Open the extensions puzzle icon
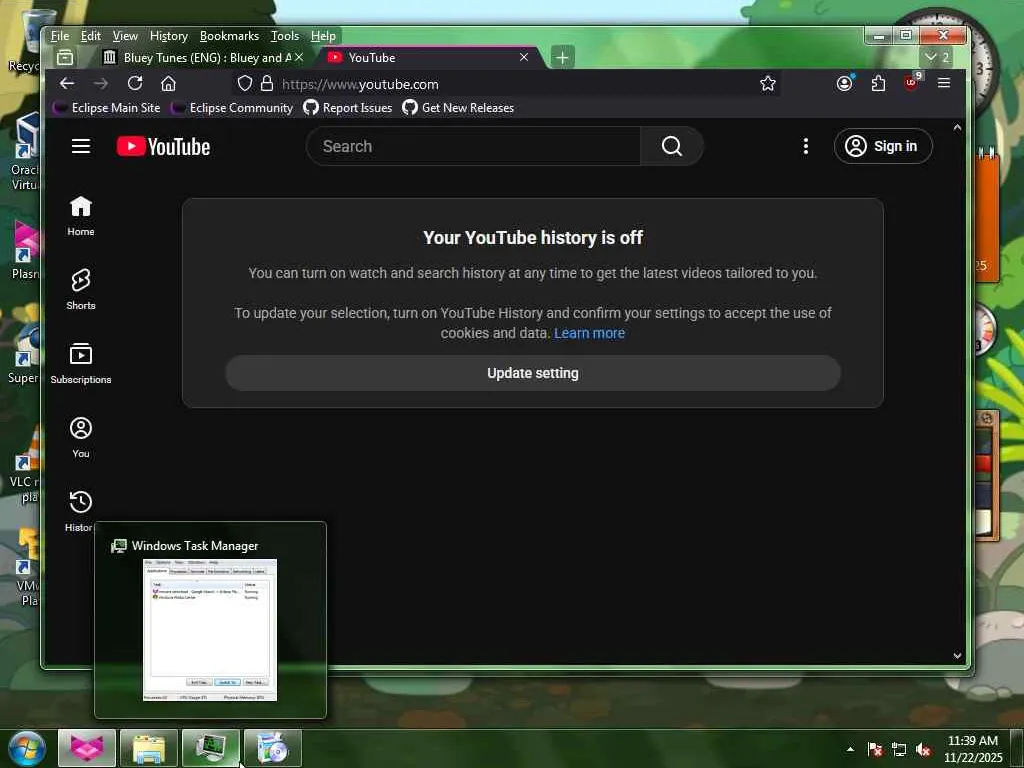The height and width of the screenshot is (768, 1024). [878, 83]
